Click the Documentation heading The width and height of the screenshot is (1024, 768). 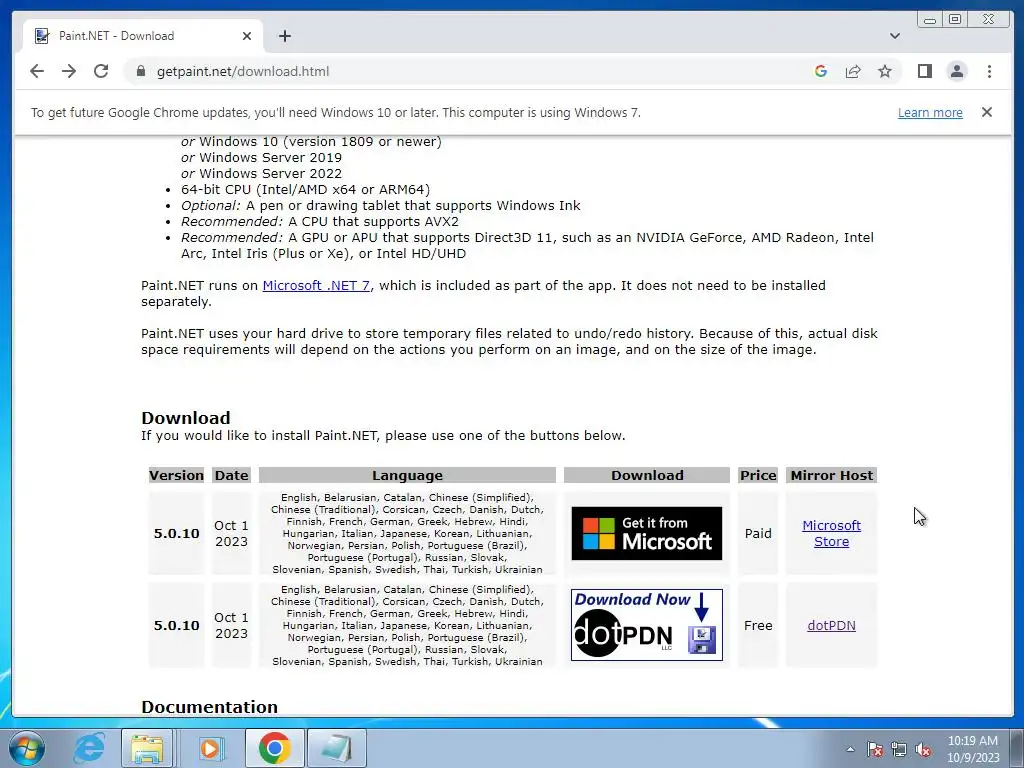coord(210,707)
